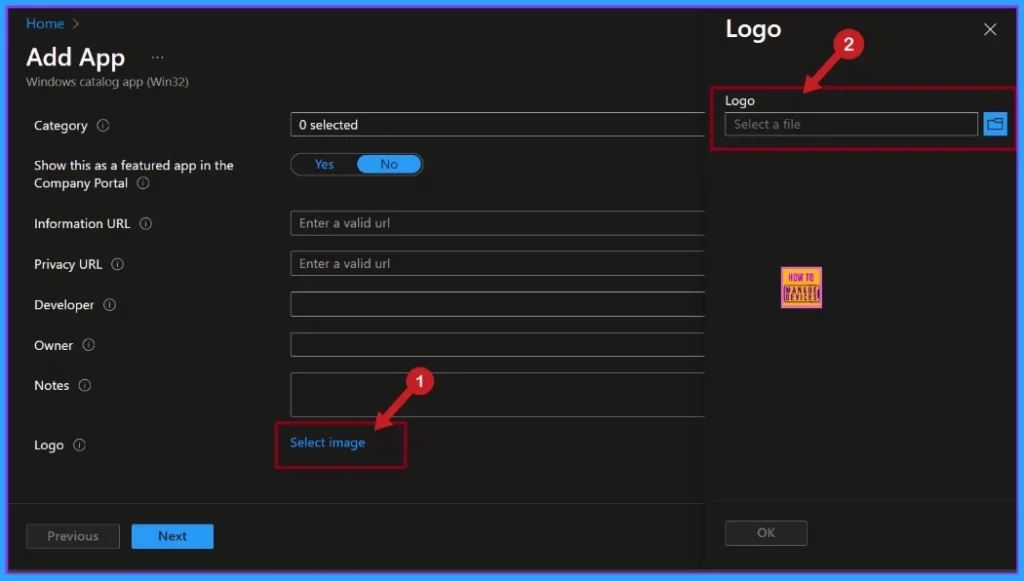Image resolution: width=1024 pixels, height=581 pixels.
Task: Go to the Home breadcrumb
Action: [45, 24]
